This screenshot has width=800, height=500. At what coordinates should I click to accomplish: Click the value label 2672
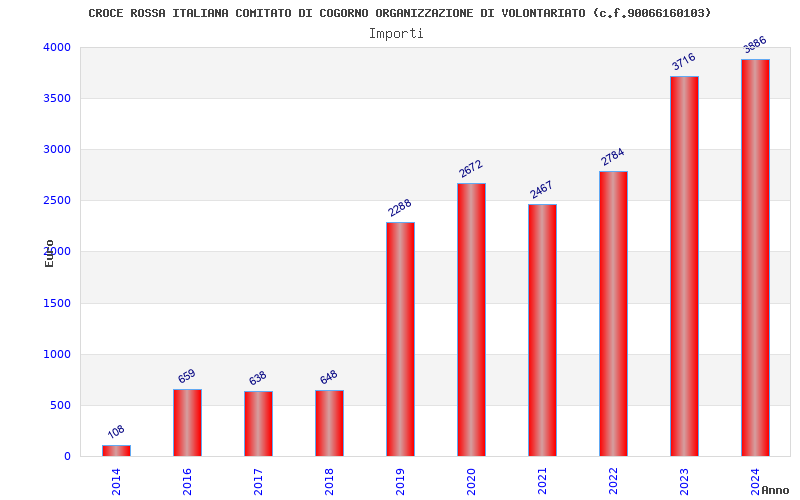470,169
